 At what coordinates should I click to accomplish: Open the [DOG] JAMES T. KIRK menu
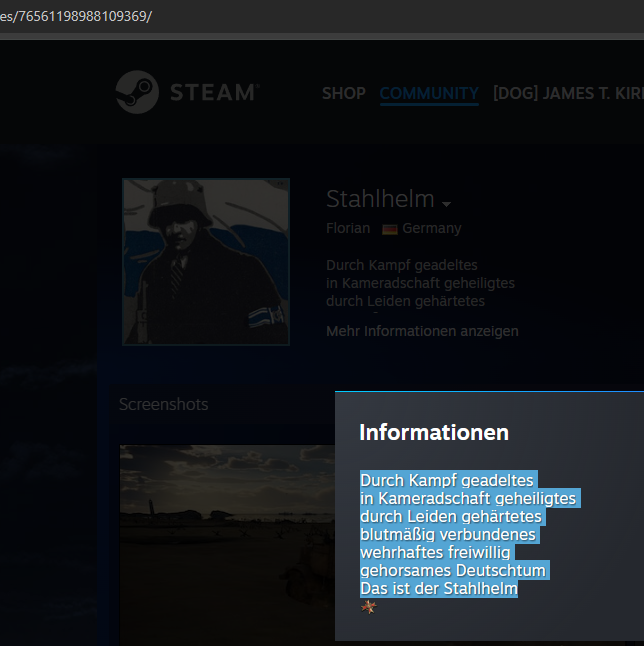tap(567, 93)
